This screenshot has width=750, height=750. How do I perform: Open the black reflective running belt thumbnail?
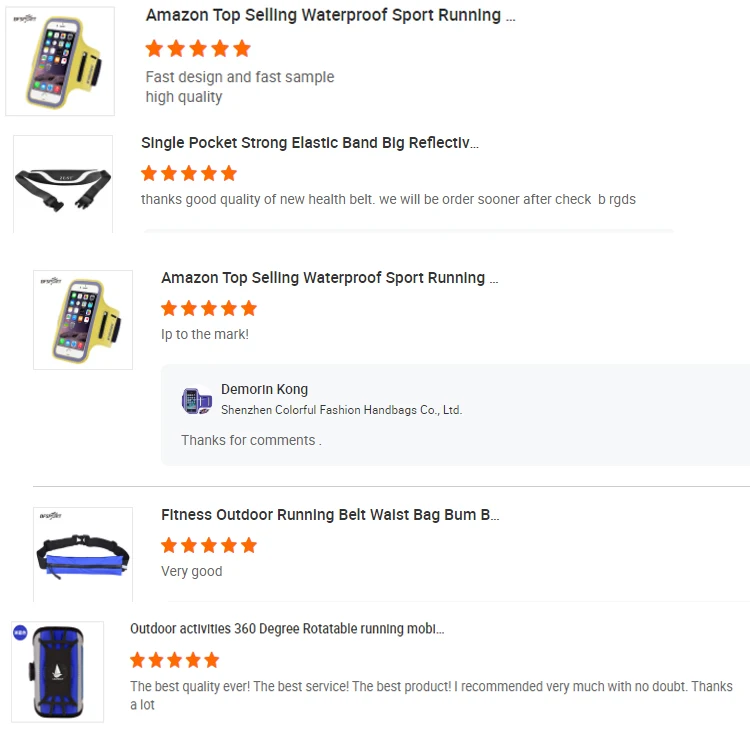pos(63,184)
